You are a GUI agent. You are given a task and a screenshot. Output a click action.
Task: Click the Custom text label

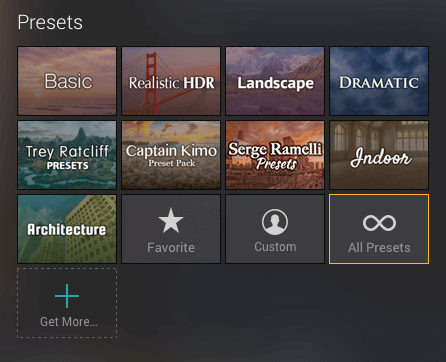[275, 247]
